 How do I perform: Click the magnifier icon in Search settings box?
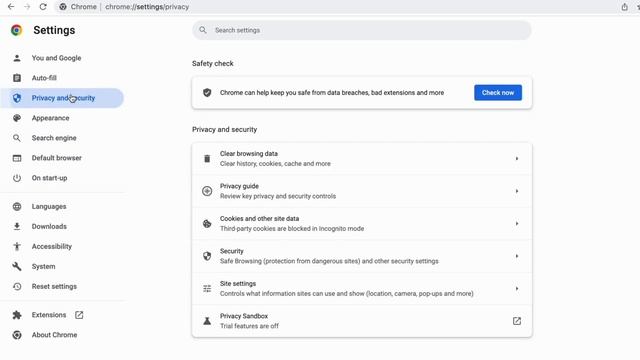click(203, 30)
